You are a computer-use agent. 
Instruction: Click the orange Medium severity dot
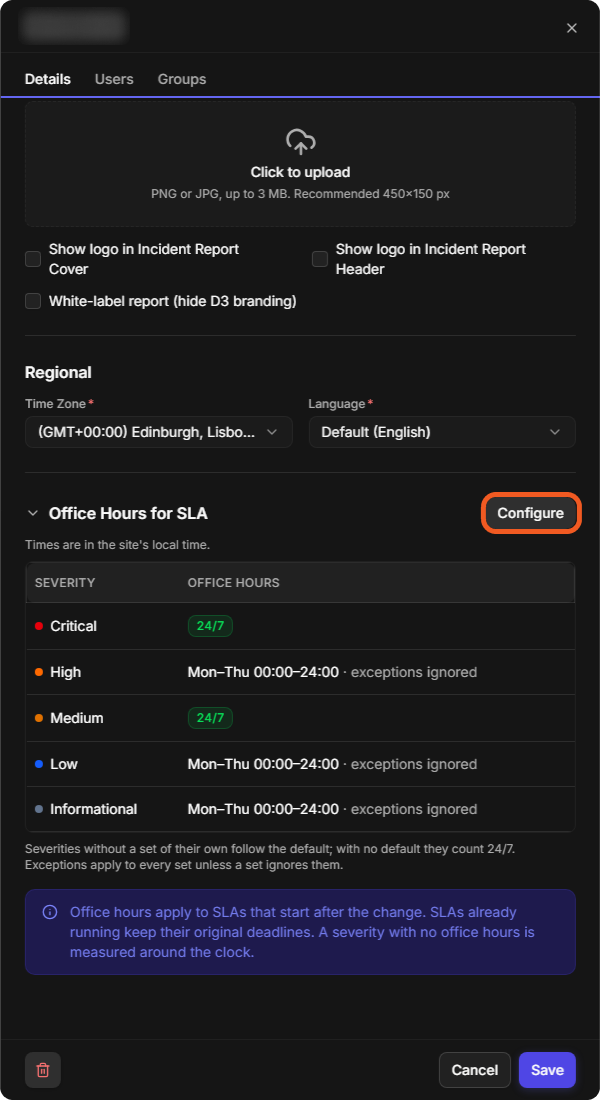tap(39, 718)
